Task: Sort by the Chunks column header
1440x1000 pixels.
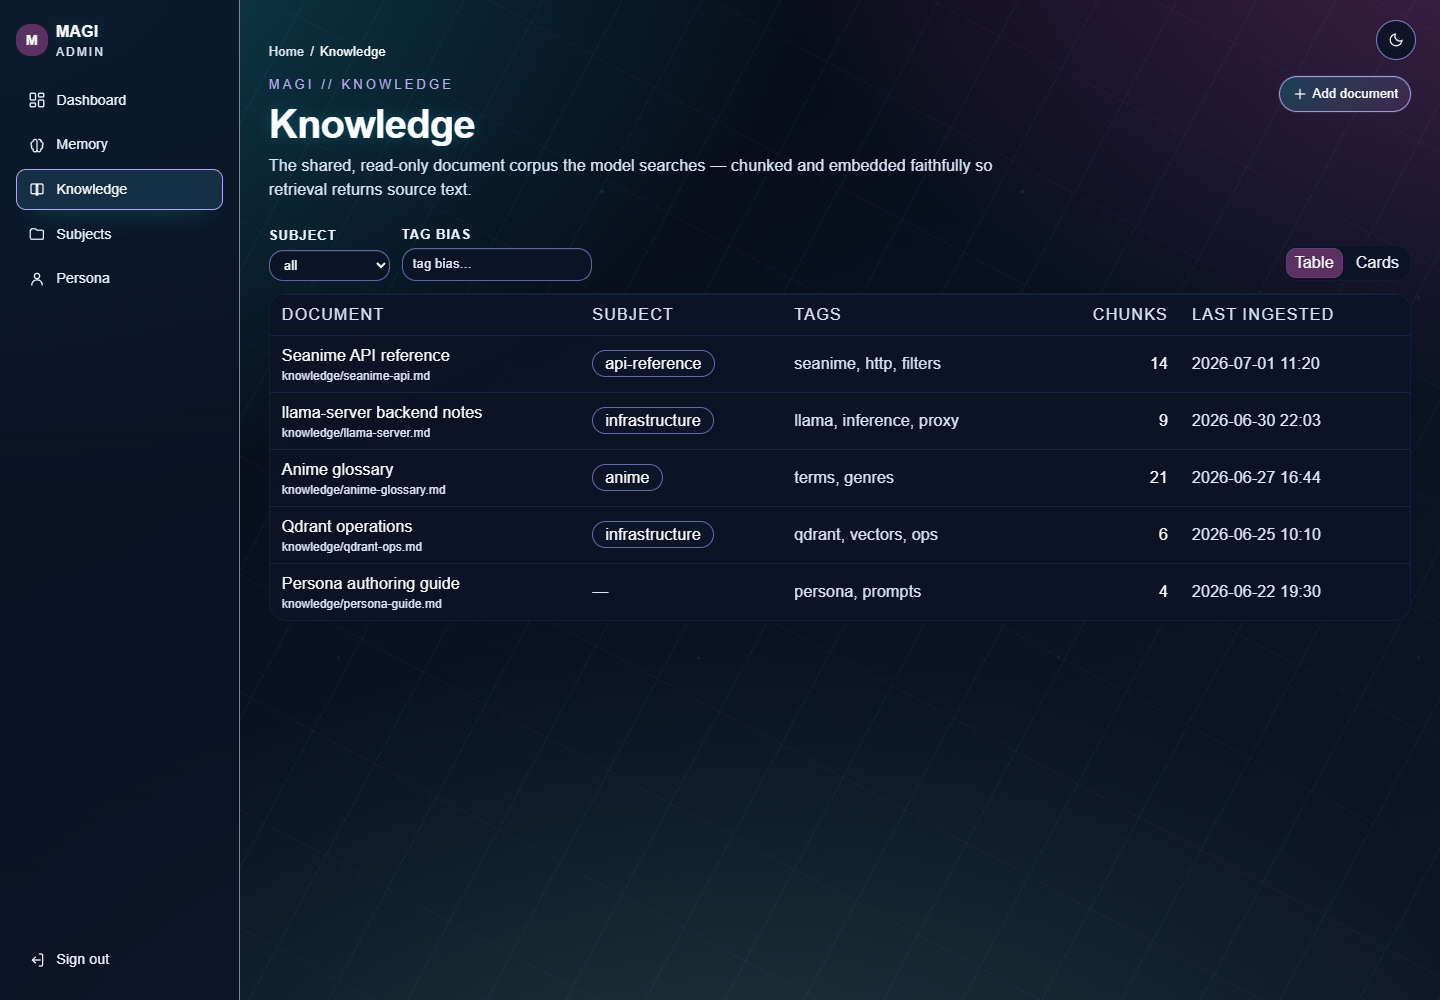Action: [1129, 314]
